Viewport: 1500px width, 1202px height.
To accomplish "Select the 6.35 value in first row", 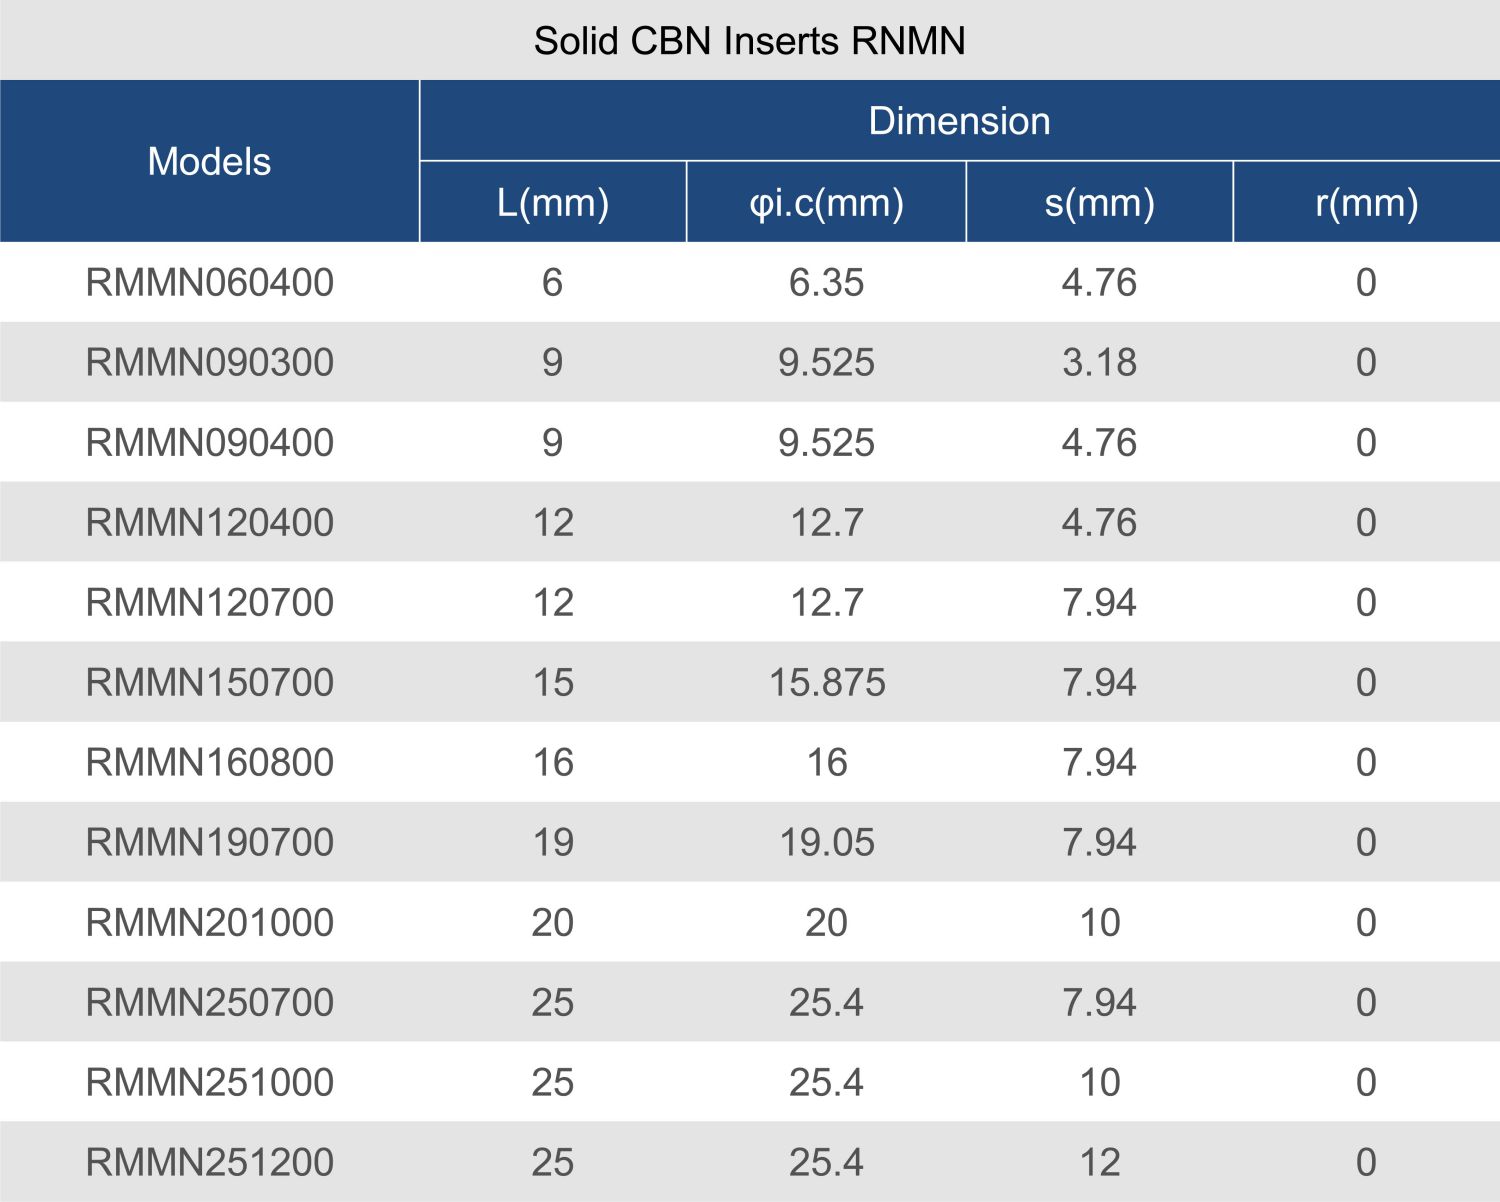I will pos(826,283).
